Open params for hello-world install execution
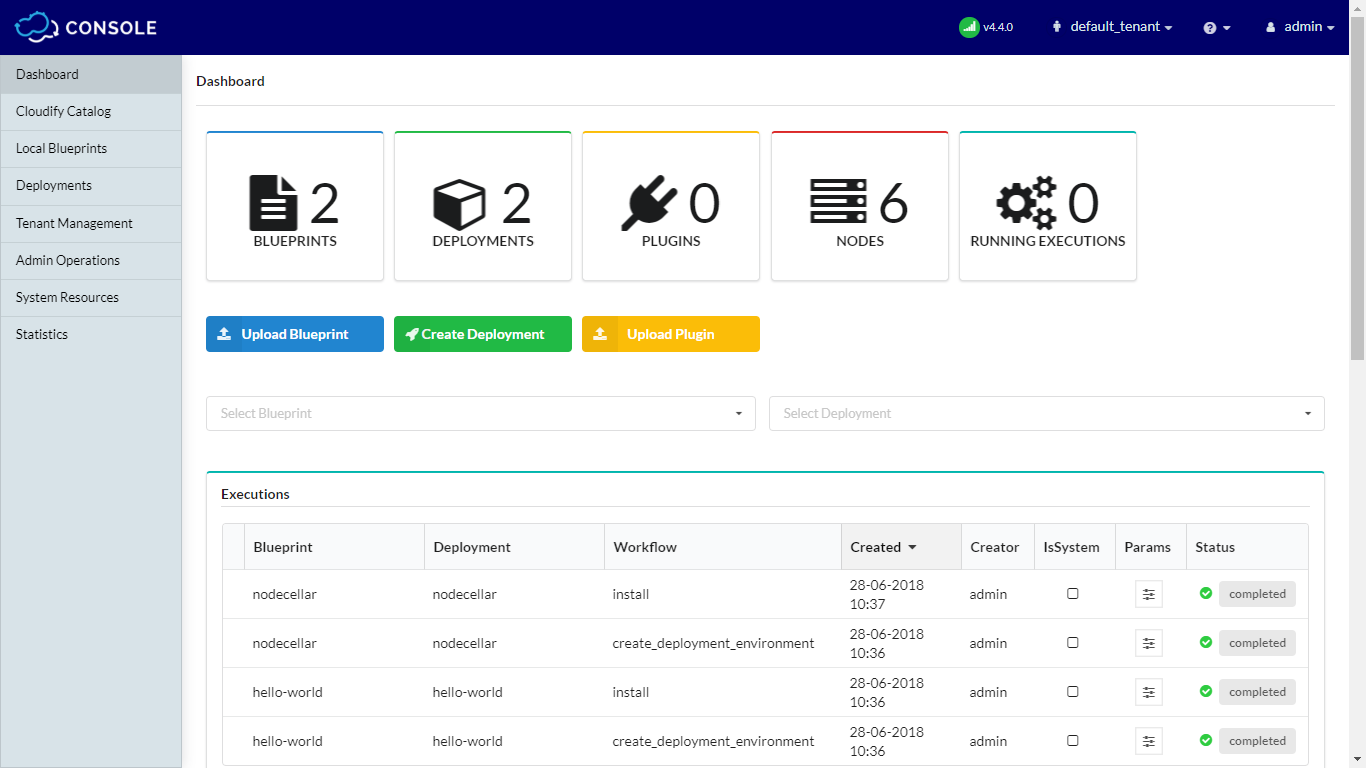This screenshot has width=1366, height=768. (1149, 692)
